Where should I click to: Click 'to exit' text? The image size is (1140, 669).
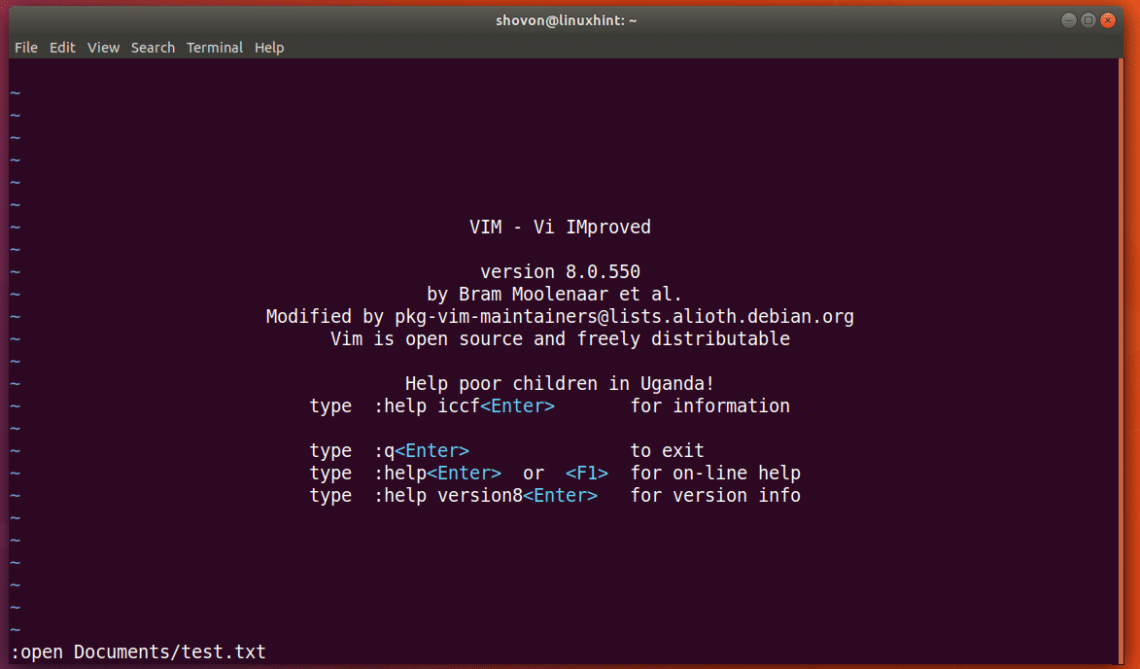[x=667, y=451]
